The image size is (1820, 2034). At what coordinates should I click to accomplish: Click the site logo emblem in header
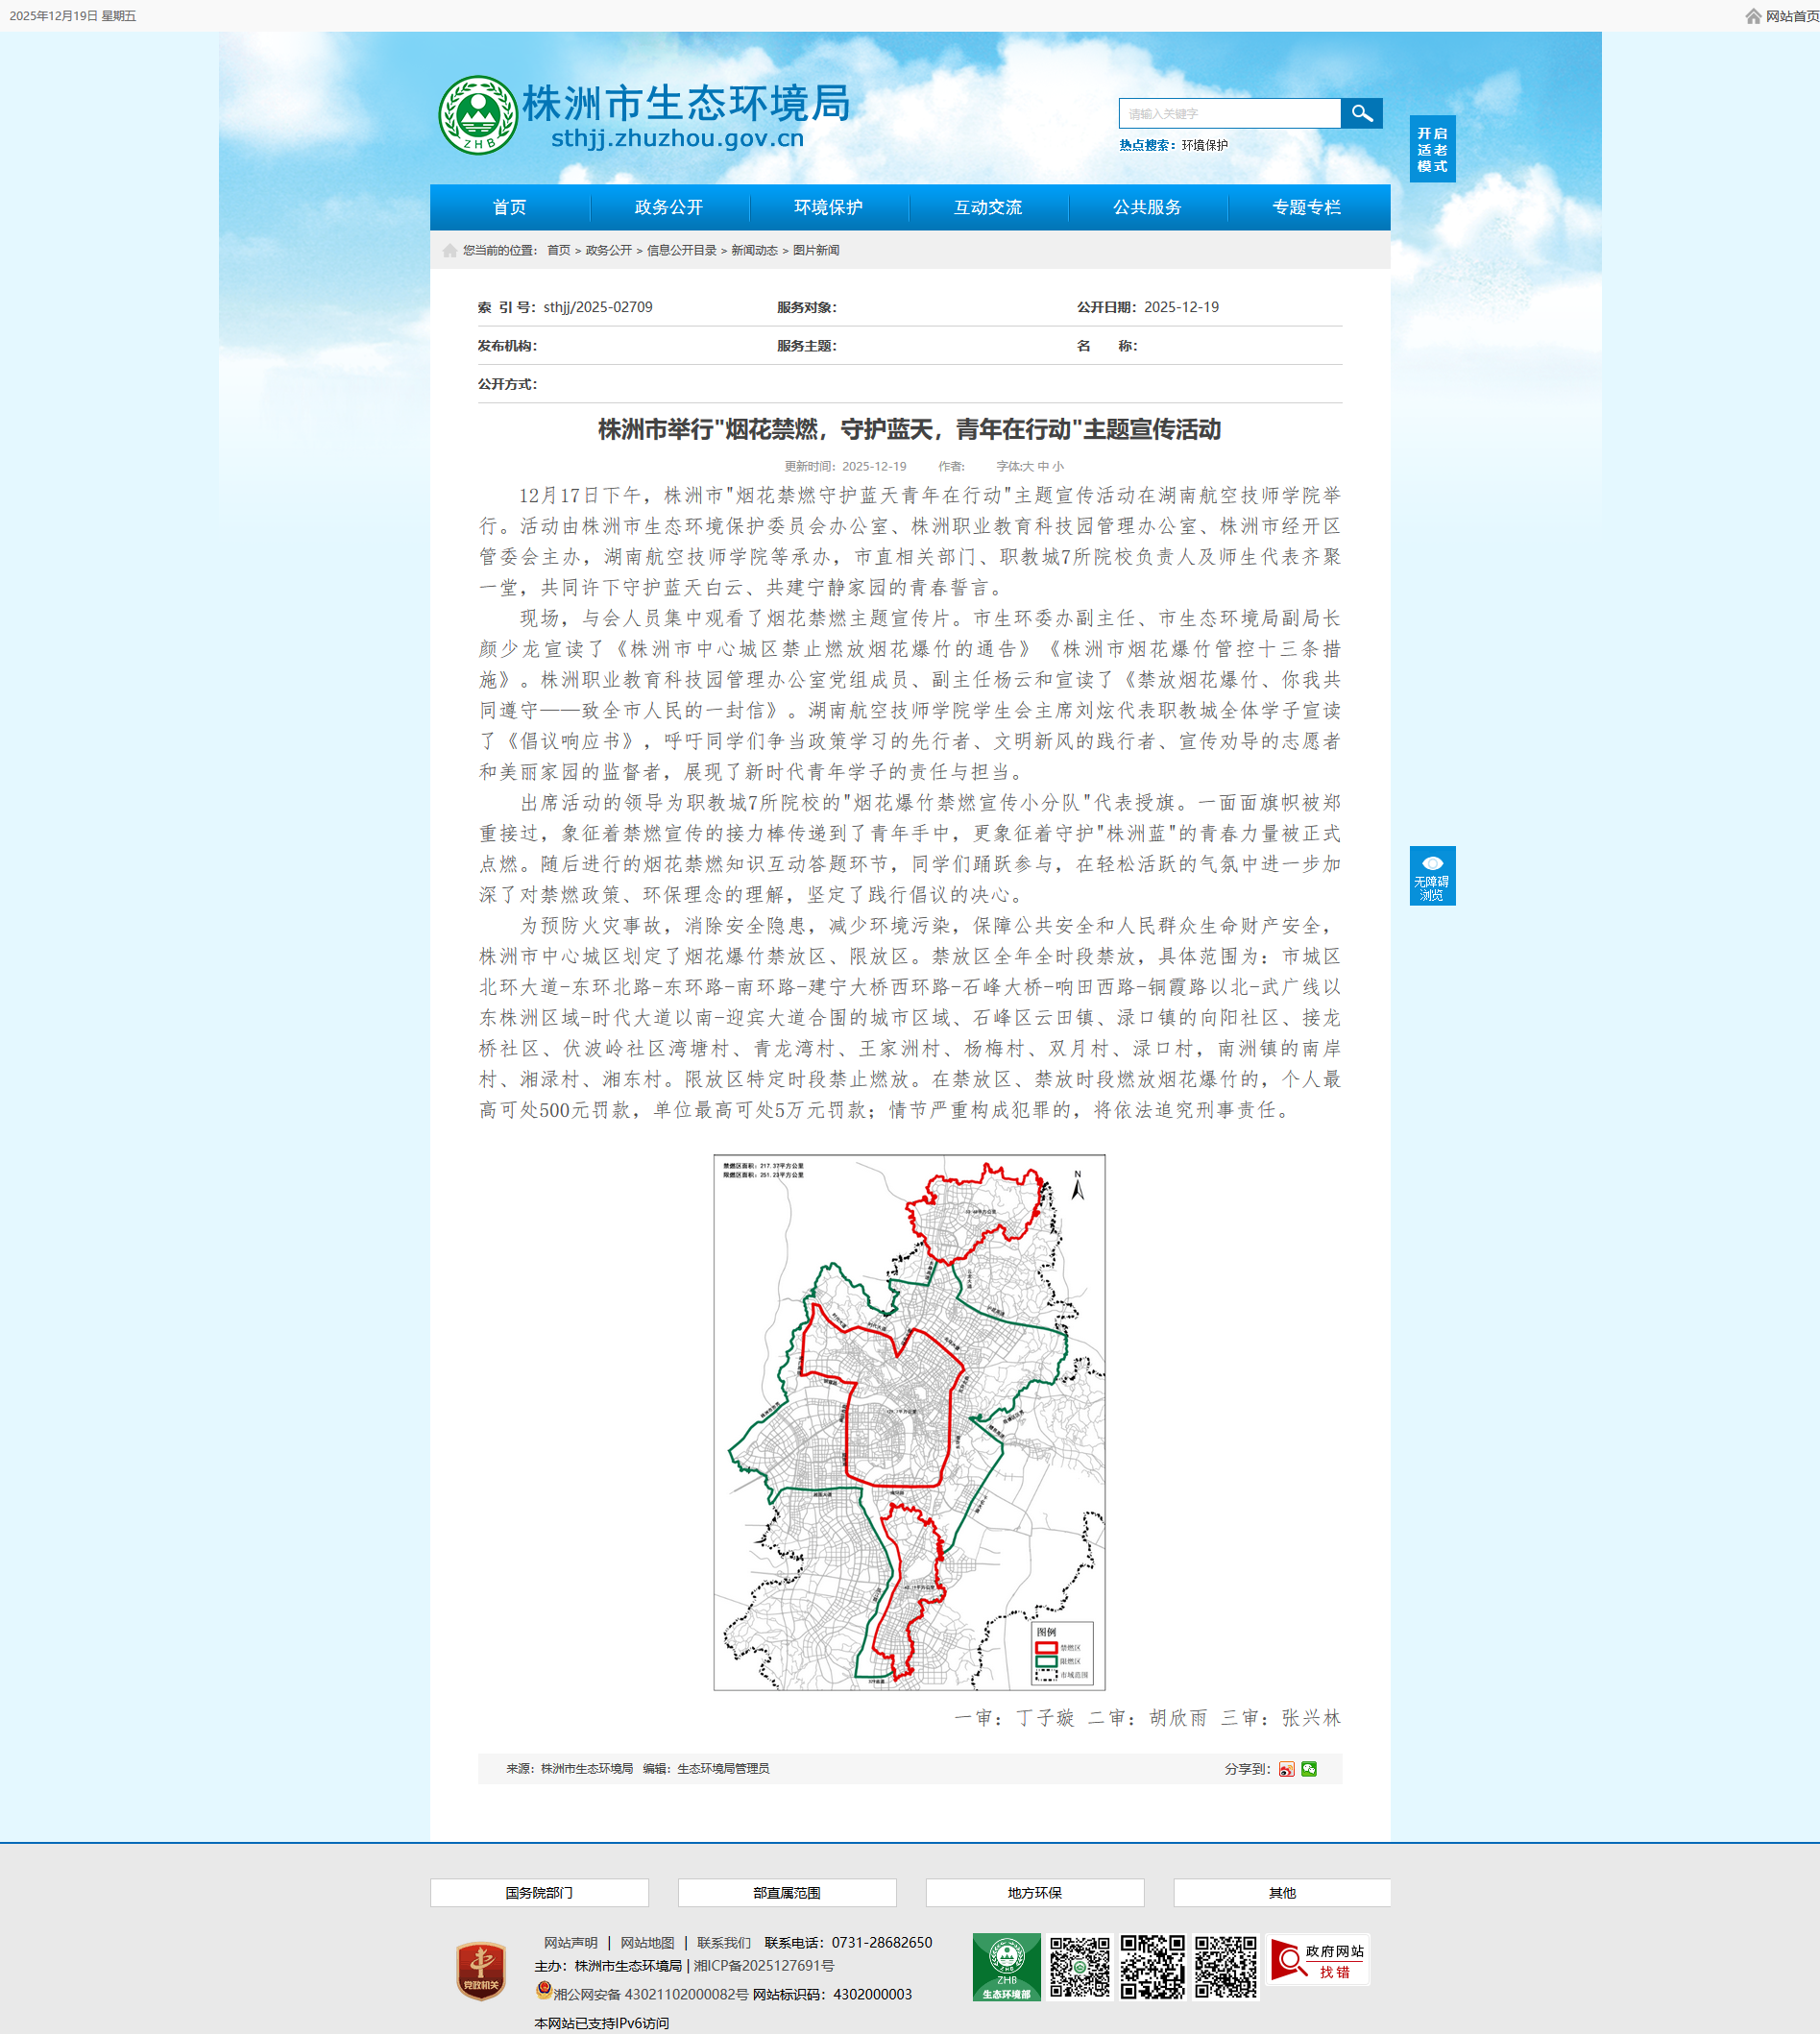[x=478, y=115]
